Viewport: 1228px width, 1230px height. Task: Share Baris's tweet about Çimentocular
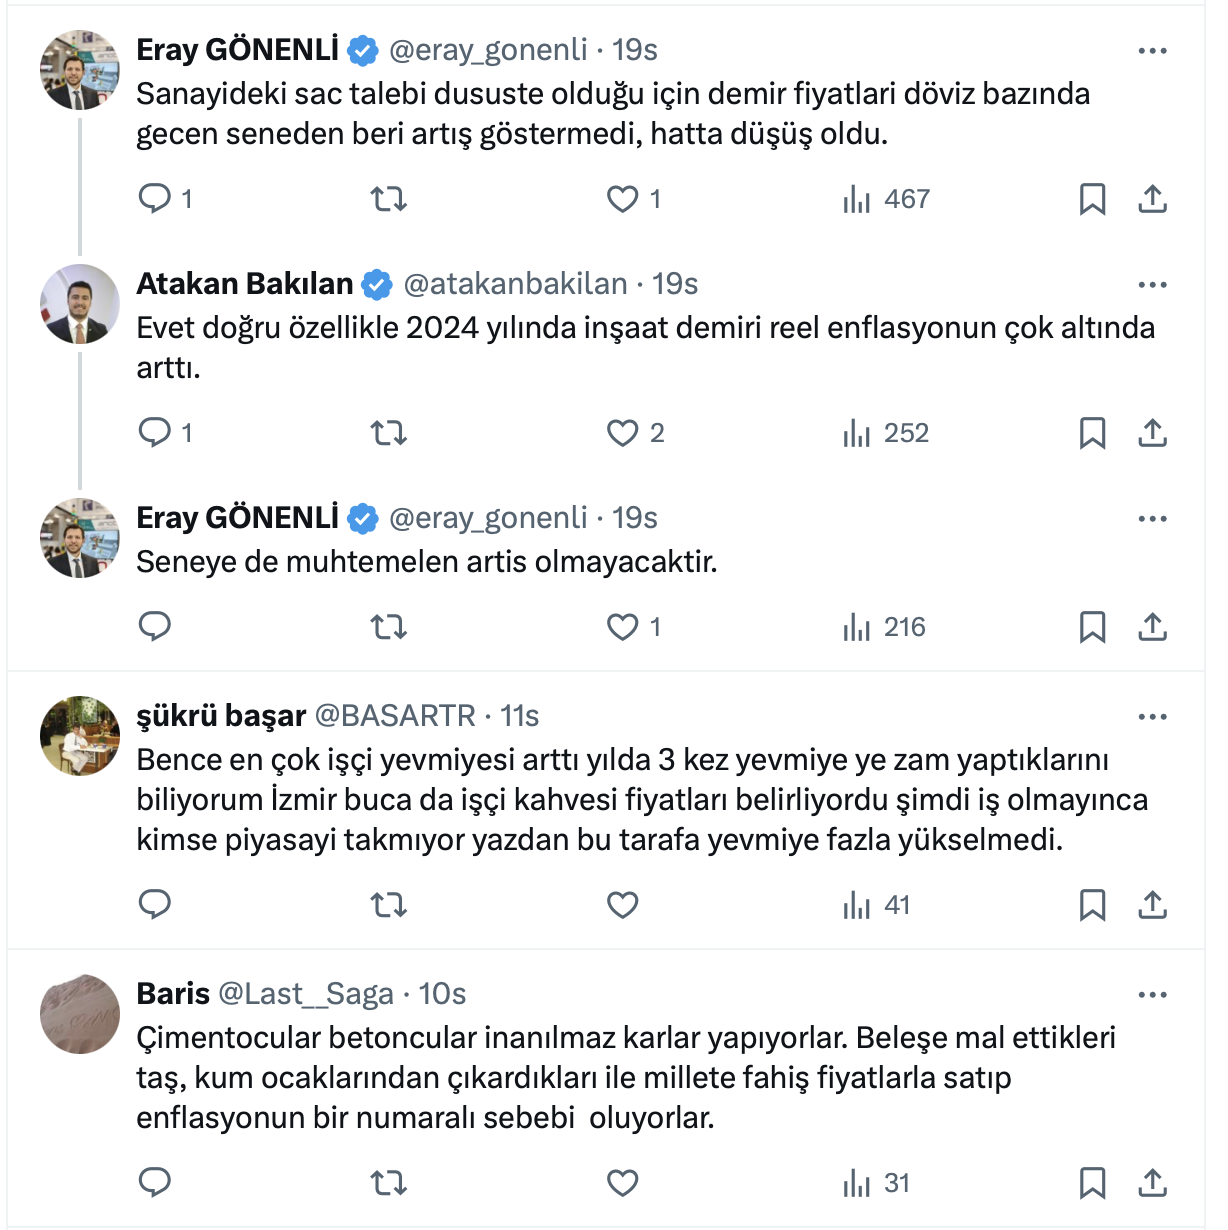point(1152,1183)
